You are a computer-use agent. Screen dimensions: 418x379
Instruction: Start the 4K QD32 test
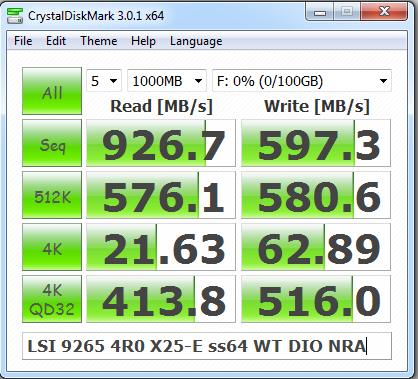52,299
